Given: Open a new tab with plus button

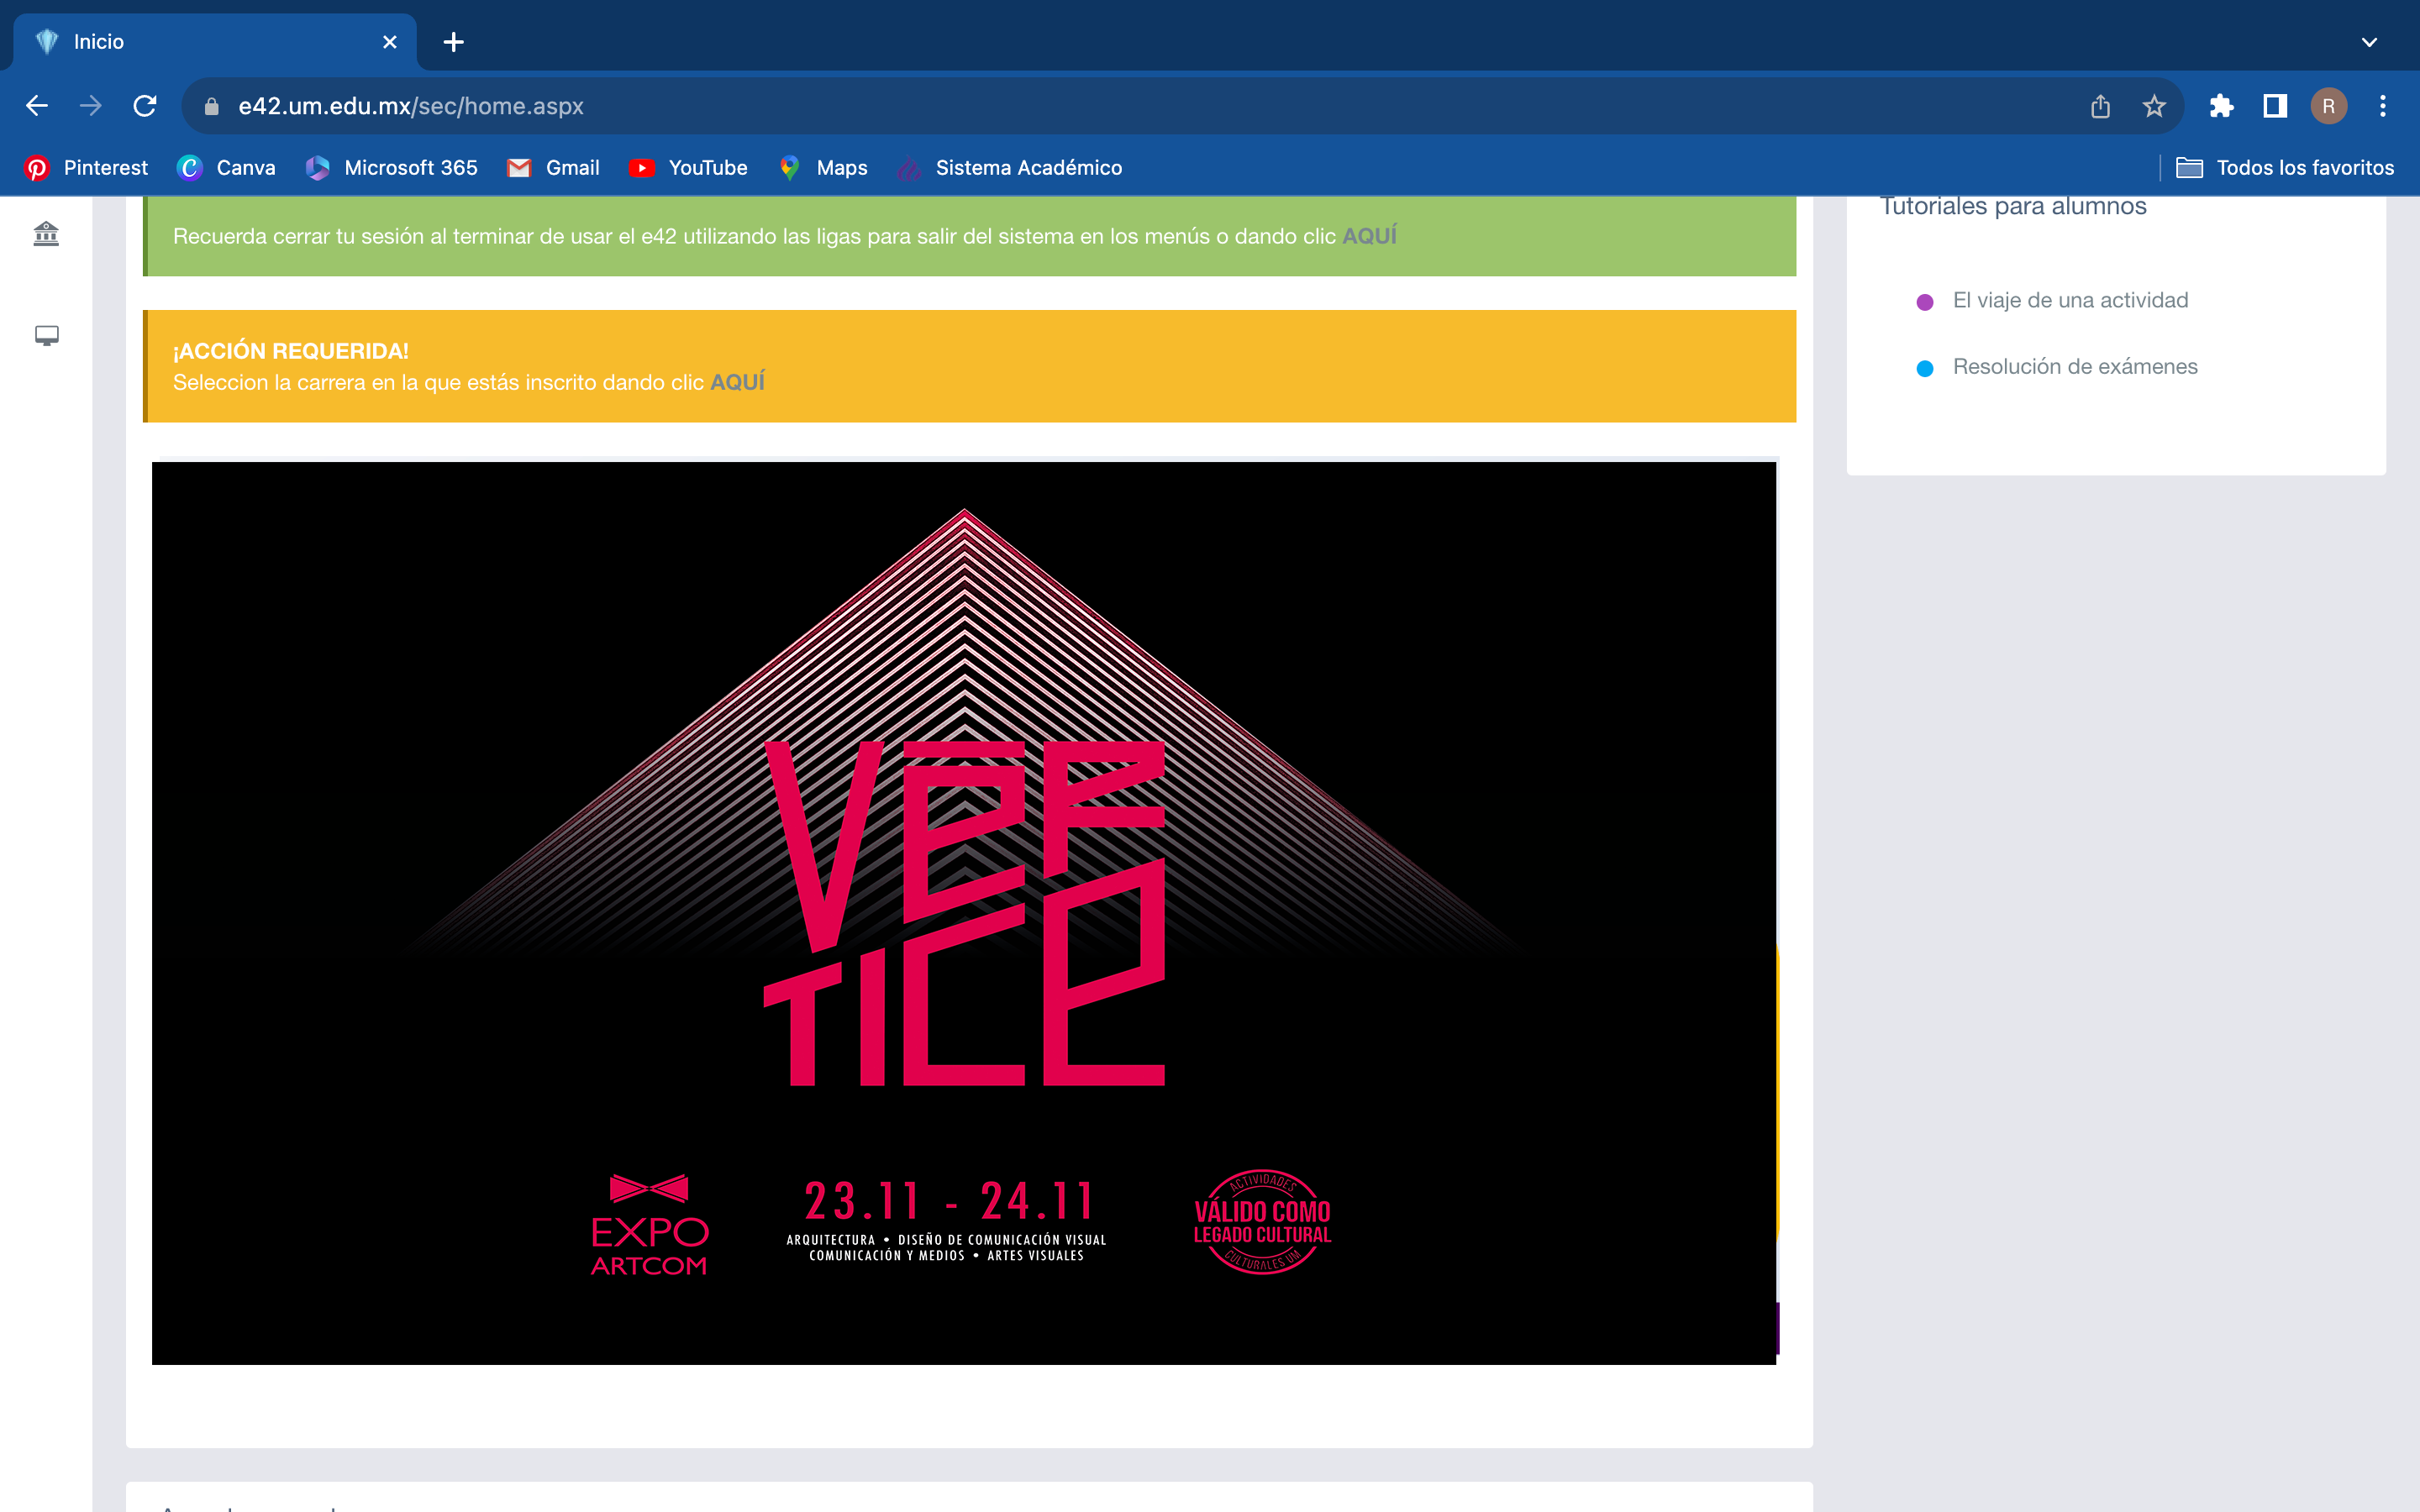Looking at the screenshot, I should tap(454, 42).
